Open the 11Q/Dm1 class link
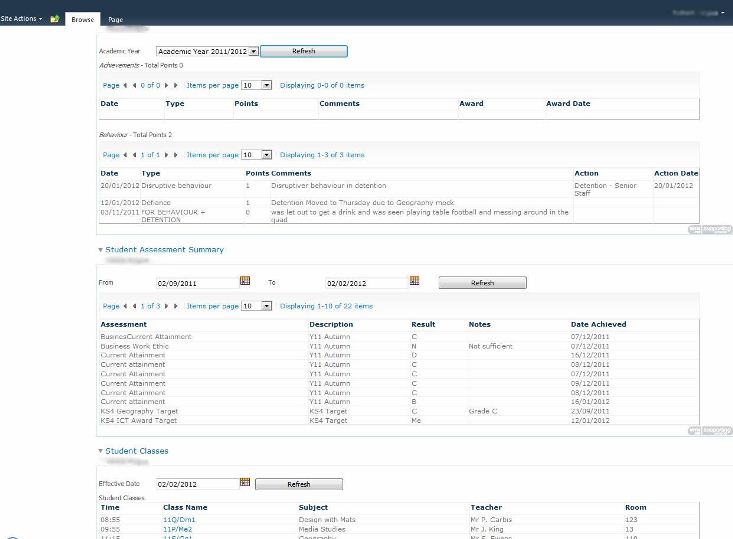Image resolution: width=733 pixels, height=539 pixels. [x=179, y=519]
